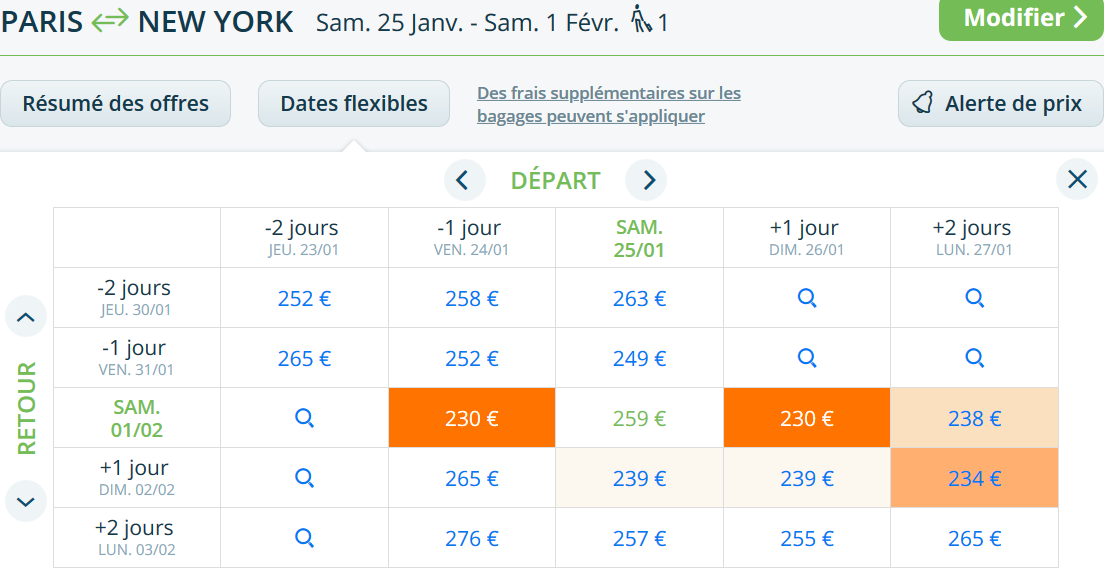Set up an Alerte de prix
The width and height of the screenshot is (1104, 572).
(1000, 104)
